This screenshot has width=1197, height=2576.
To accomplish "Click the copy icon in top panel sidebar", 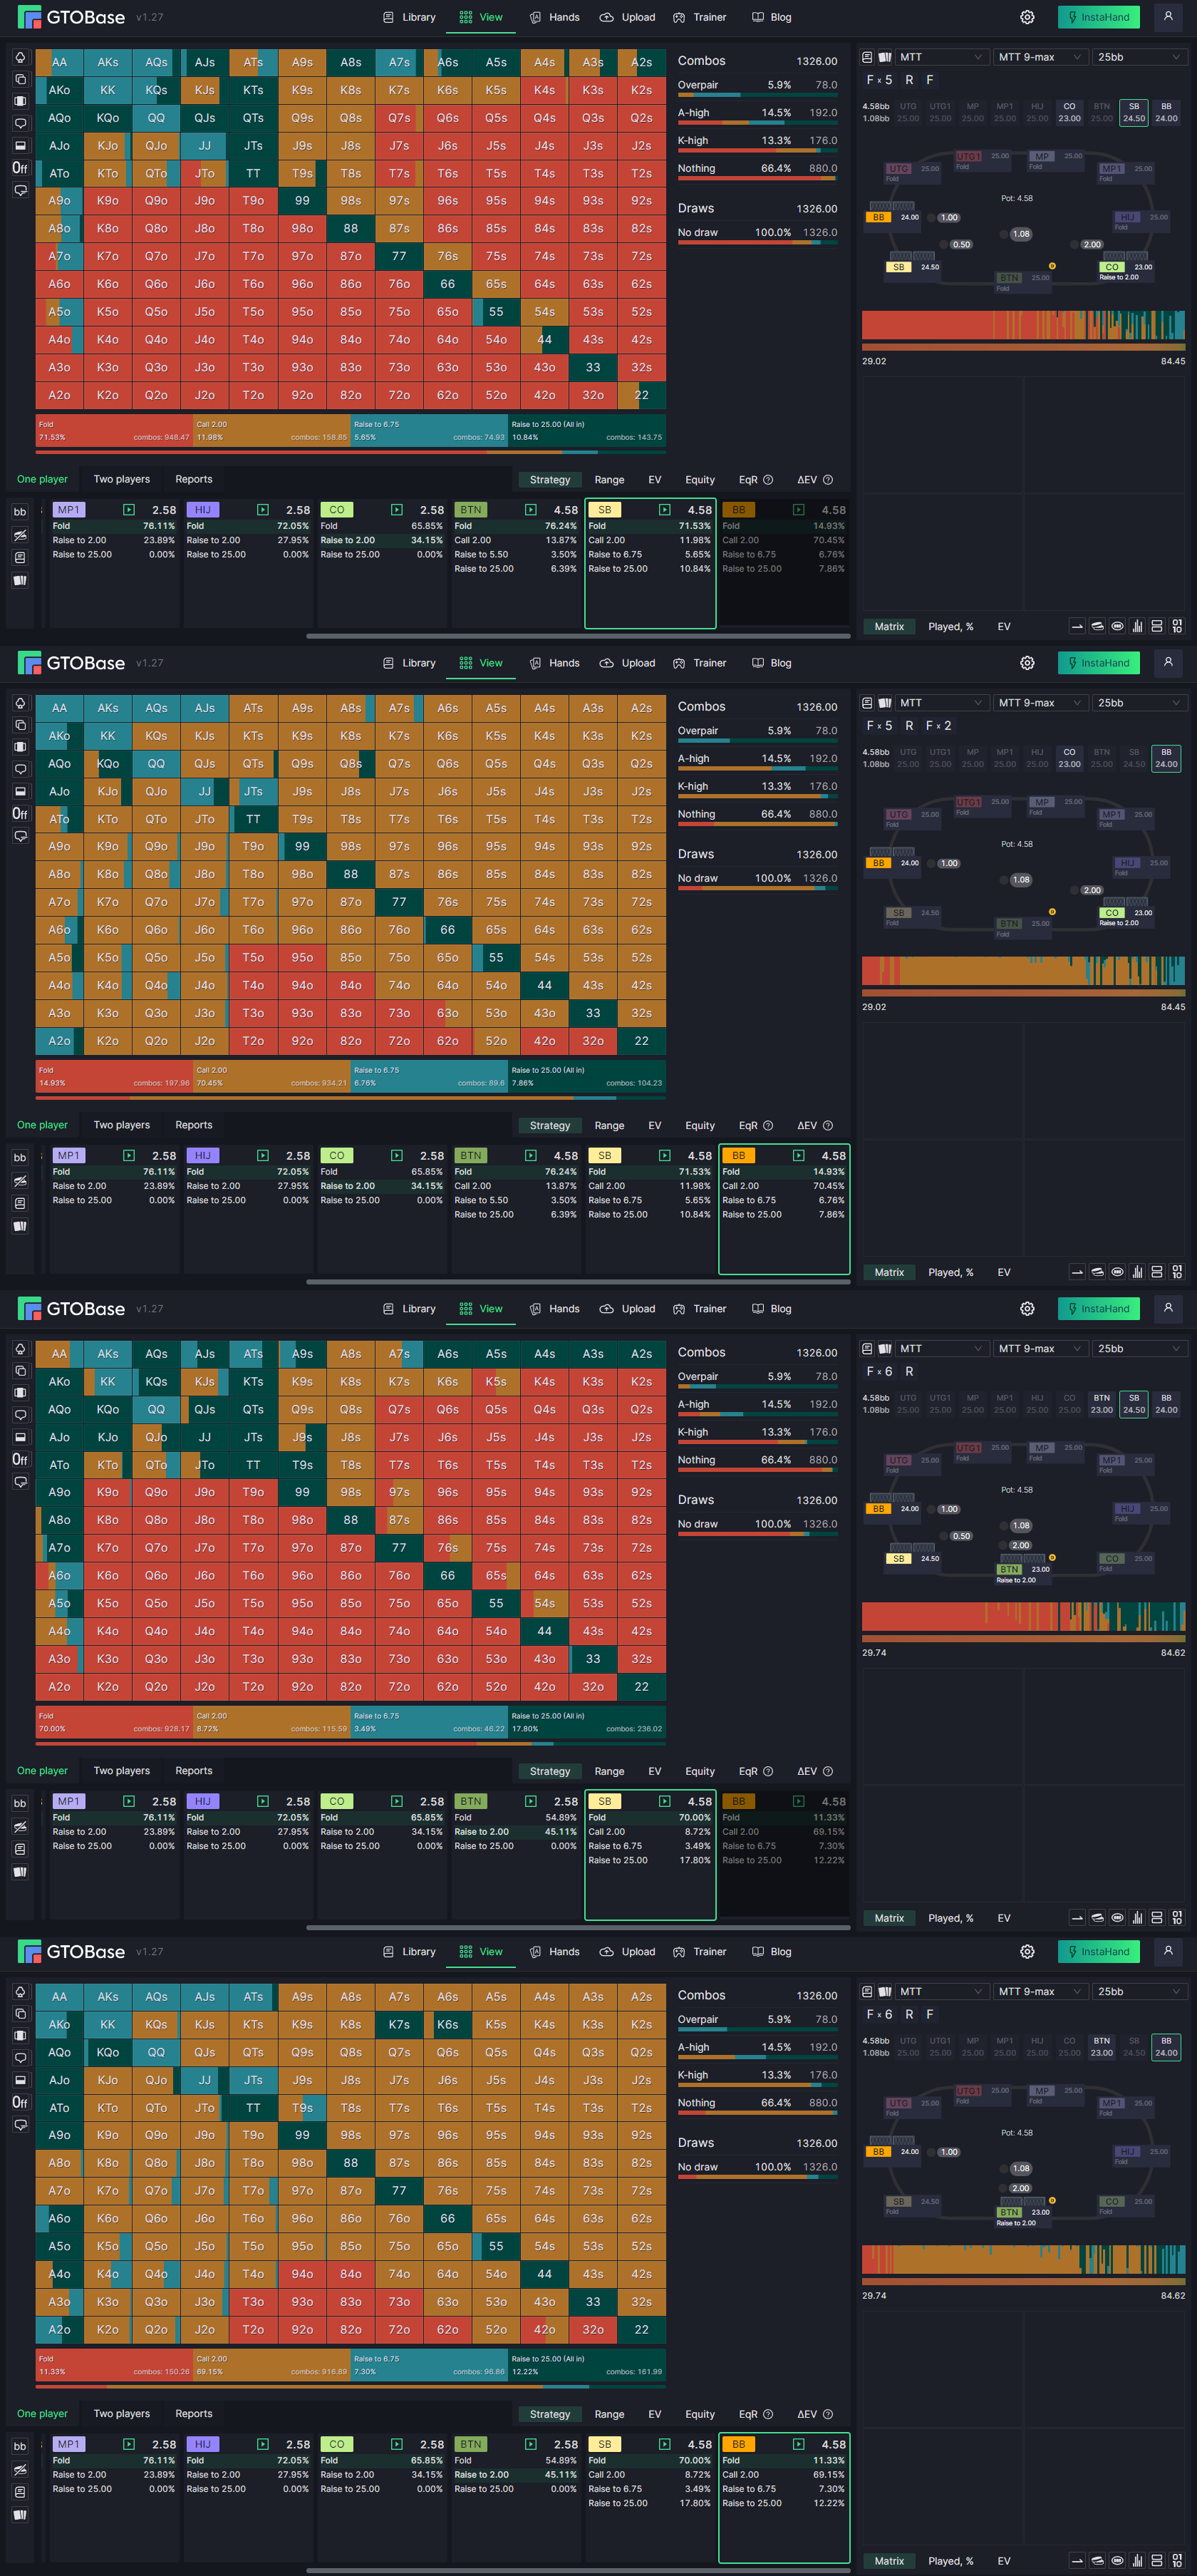I will (20, 79).
